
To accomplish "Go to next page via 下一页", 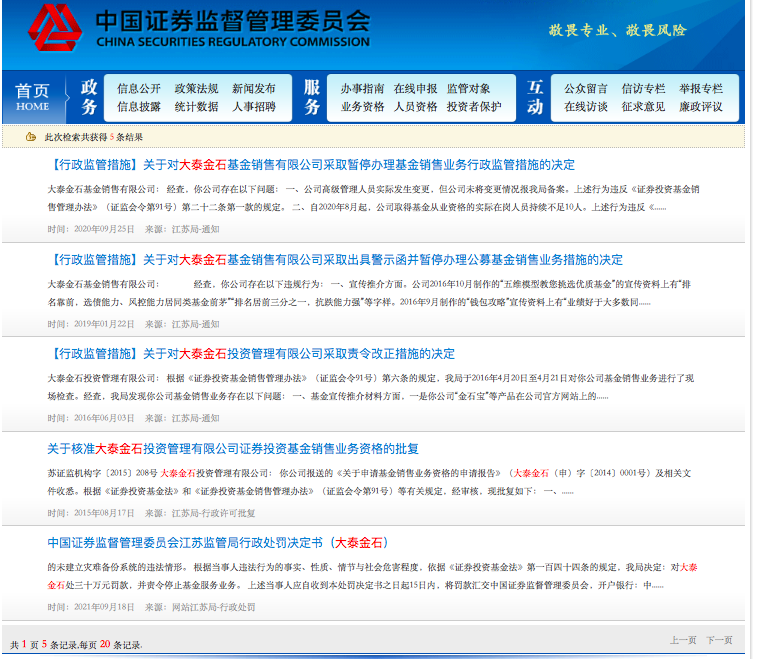I will point(719,640).
